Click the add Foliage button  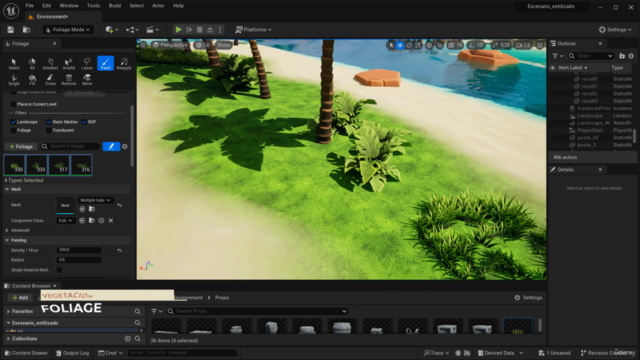(x=21, y=146)
